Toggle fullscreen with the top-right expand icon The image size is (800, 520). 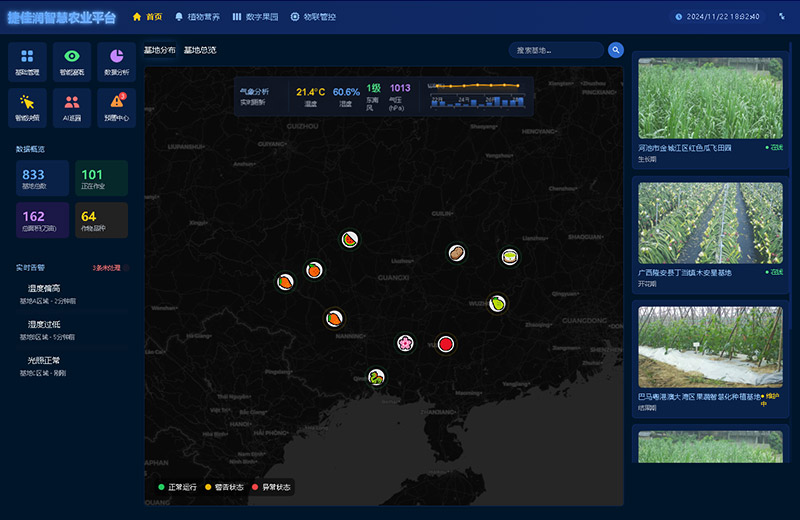(782, 16)
